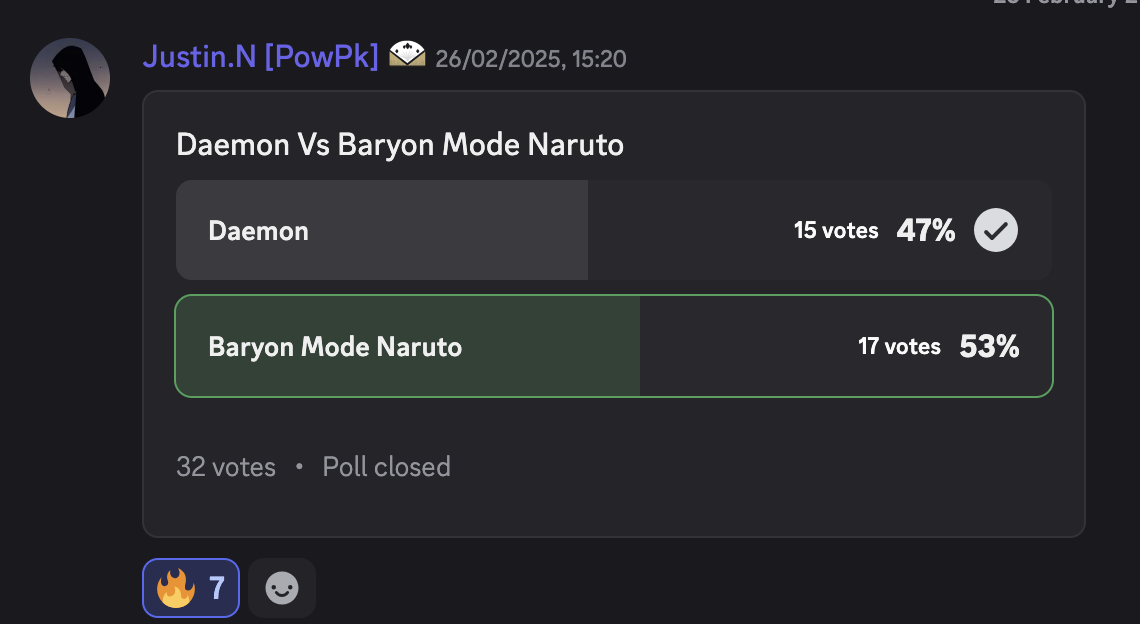Select the poll title Daemon Vs Baryon Mode Naruto
The height and width of the screenshot is (624, 1140).
coord(400,145)
